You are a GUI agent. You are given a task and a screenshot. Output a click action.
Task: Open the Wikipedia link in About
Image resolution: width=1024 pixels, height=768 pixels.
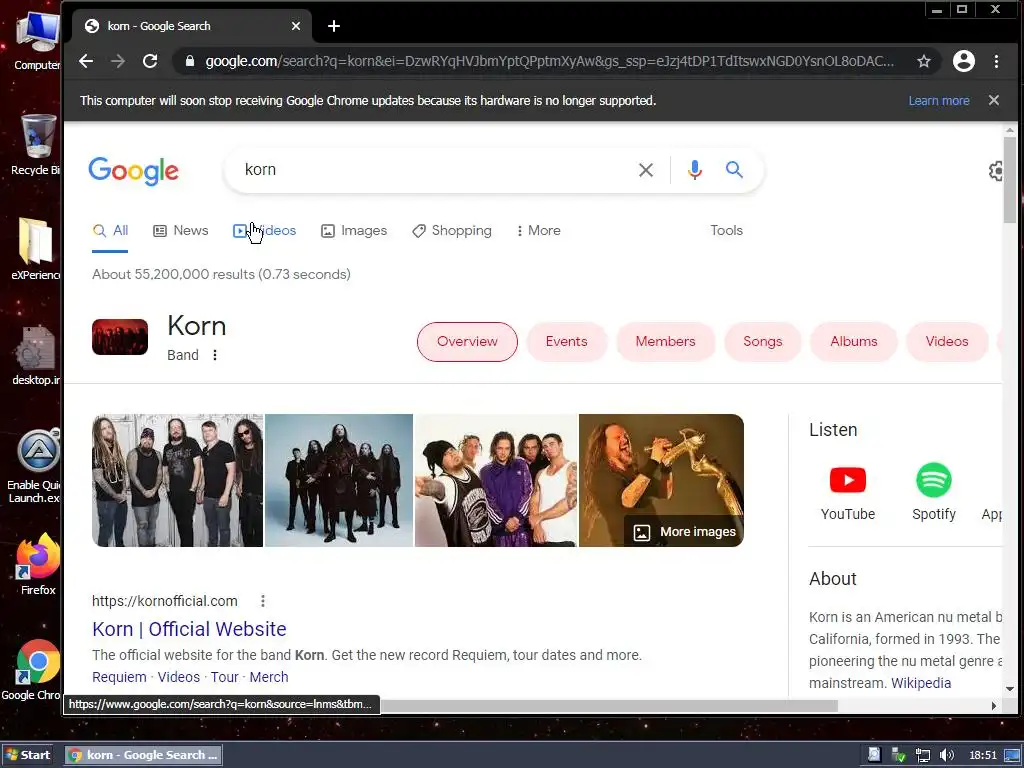coord(921,683)
